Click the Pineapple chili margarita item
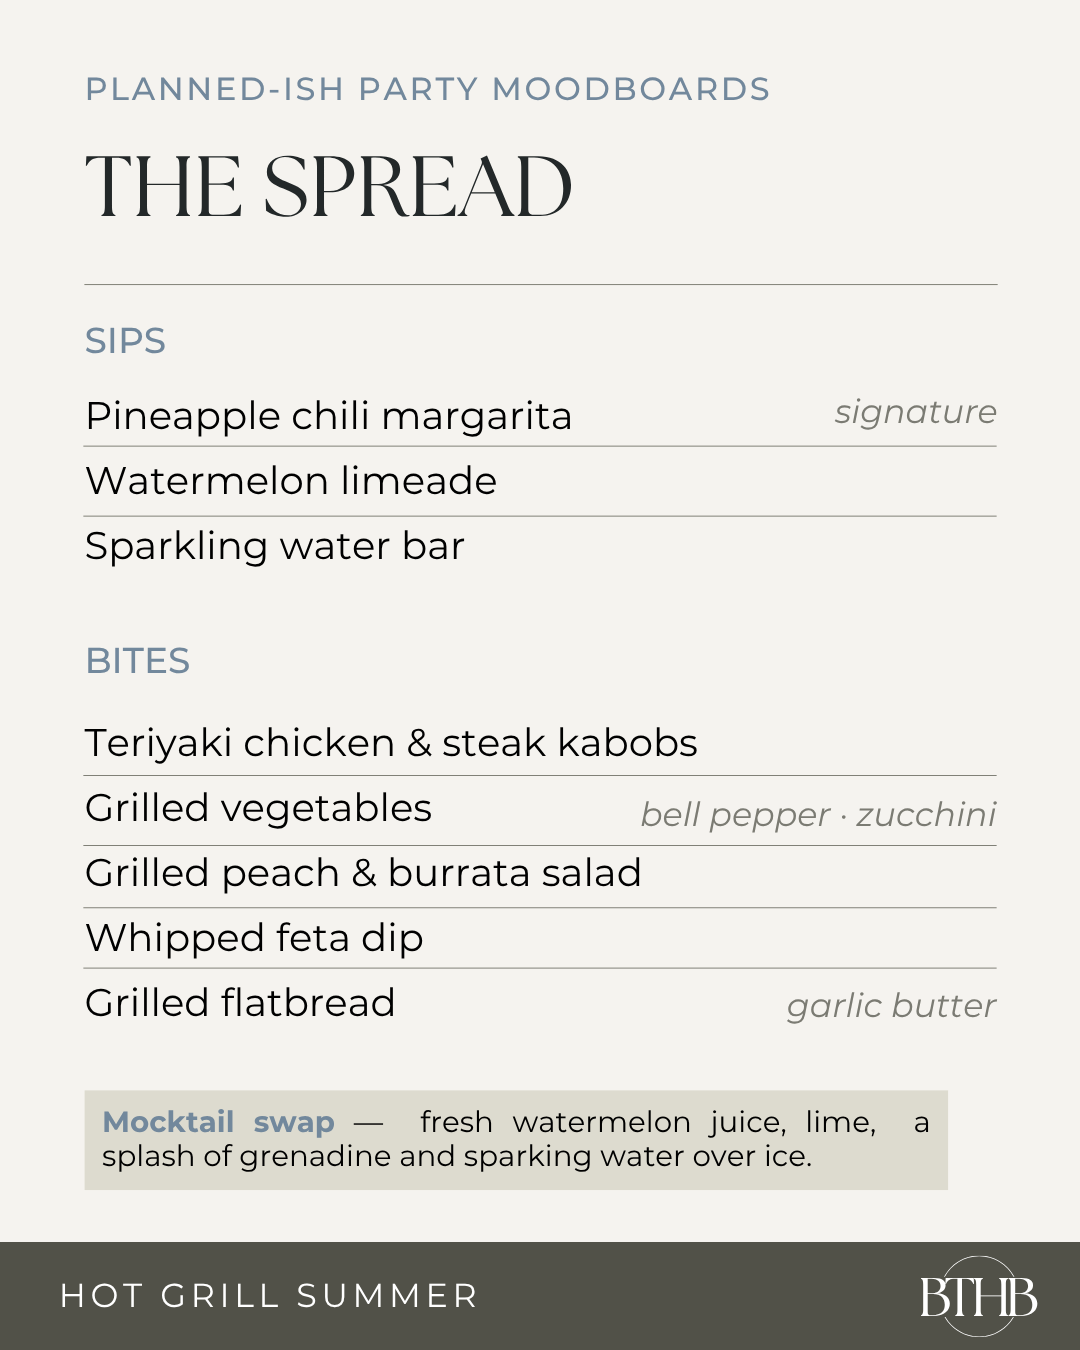 pos(329,416)
